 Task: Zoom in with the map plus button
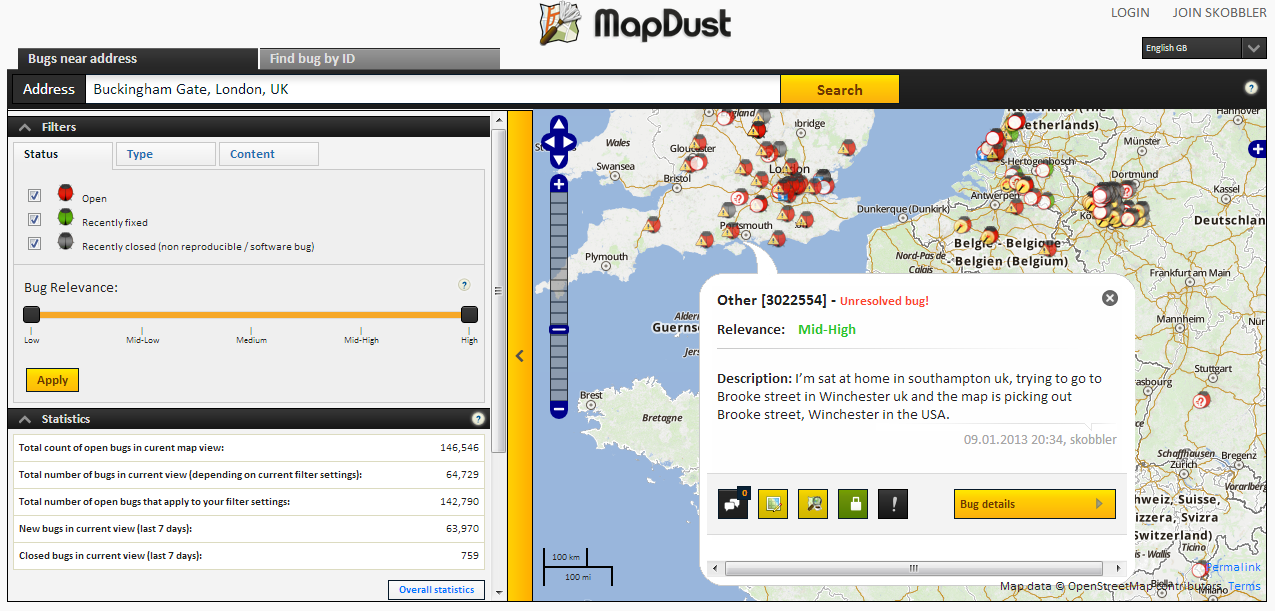[x=559, y=184]
